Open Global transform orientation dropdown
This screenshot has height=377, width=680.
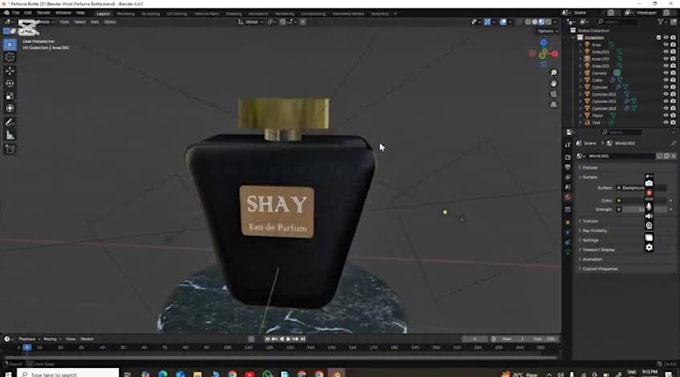251,22
